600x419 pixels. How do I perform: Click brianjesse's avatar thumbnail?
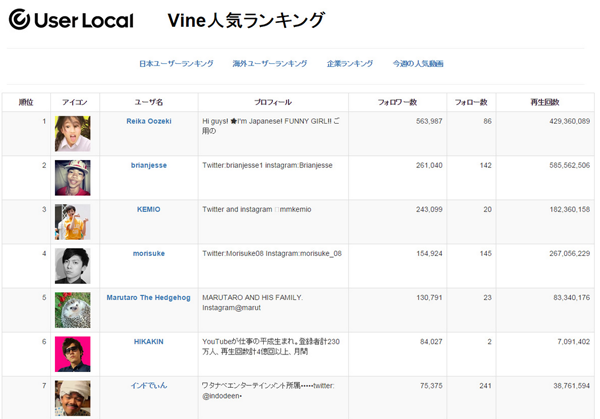73,178
